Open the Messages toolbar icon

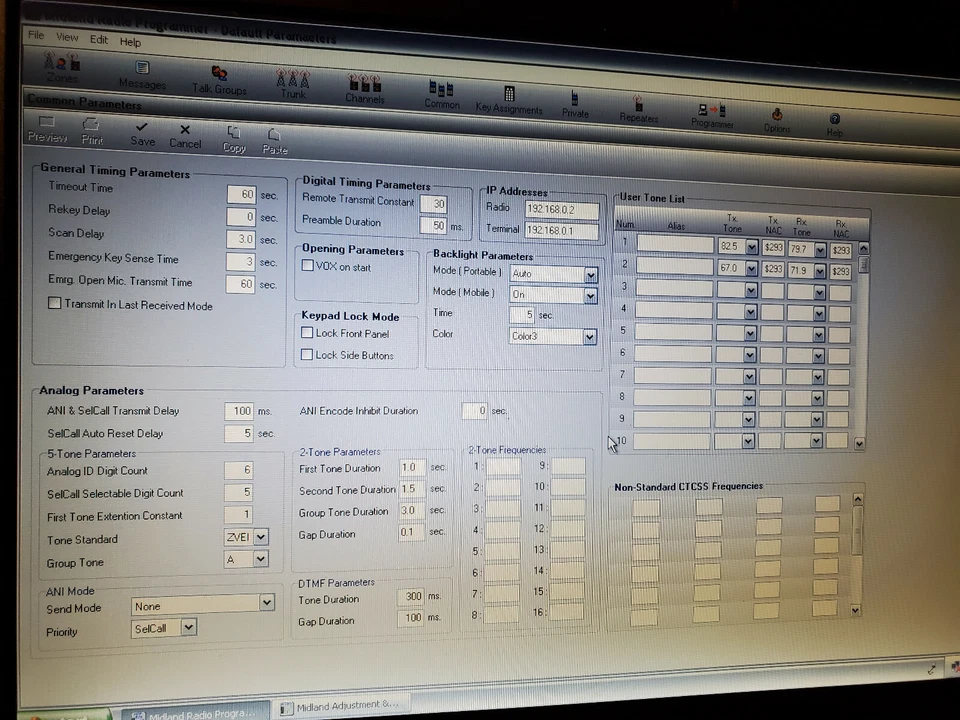[x=142, y=75]
